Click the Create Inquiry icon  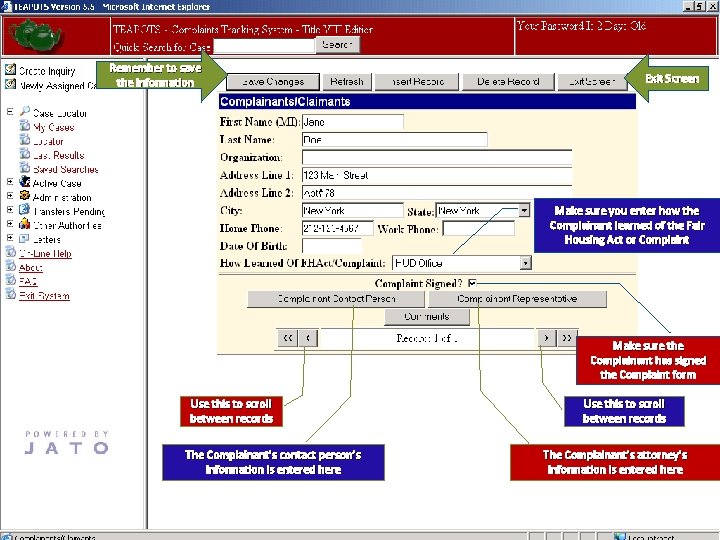pyautogui.click(x=10, y=69)
